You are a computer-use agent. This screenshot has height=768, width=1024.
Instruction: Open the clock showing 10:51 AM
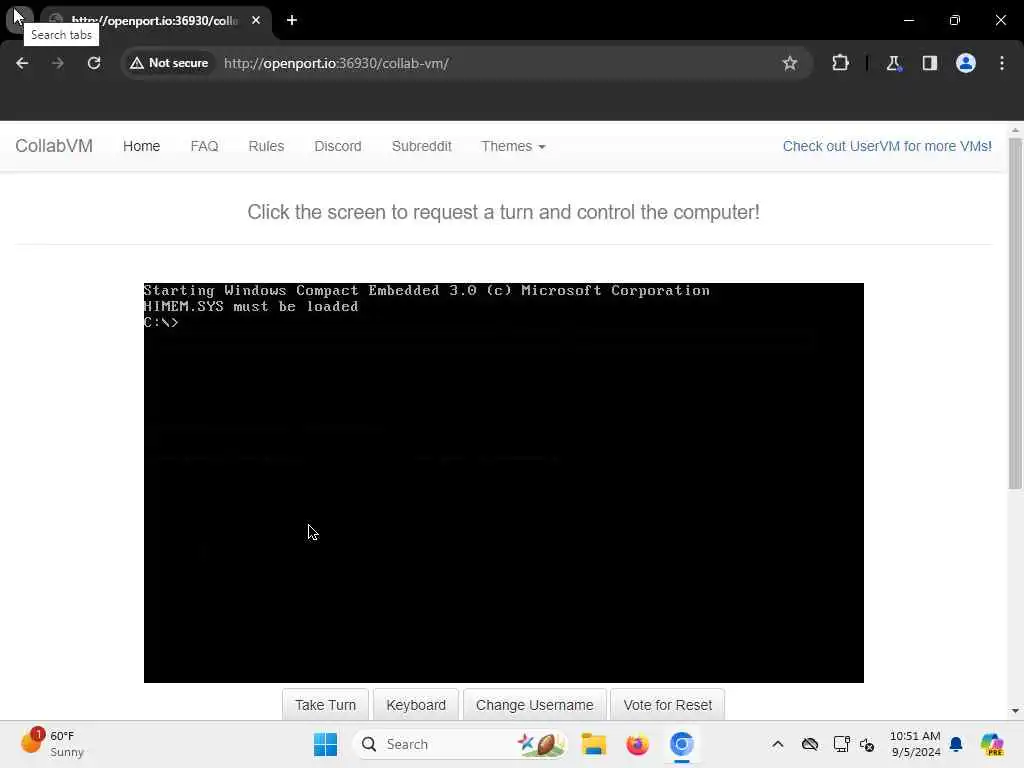click(x=916, y=744)
